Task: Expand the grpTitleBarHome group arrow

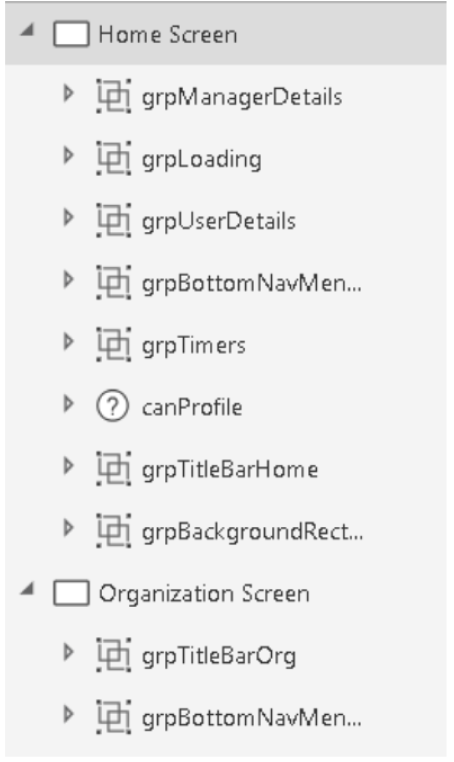Action: pos(69,466)
